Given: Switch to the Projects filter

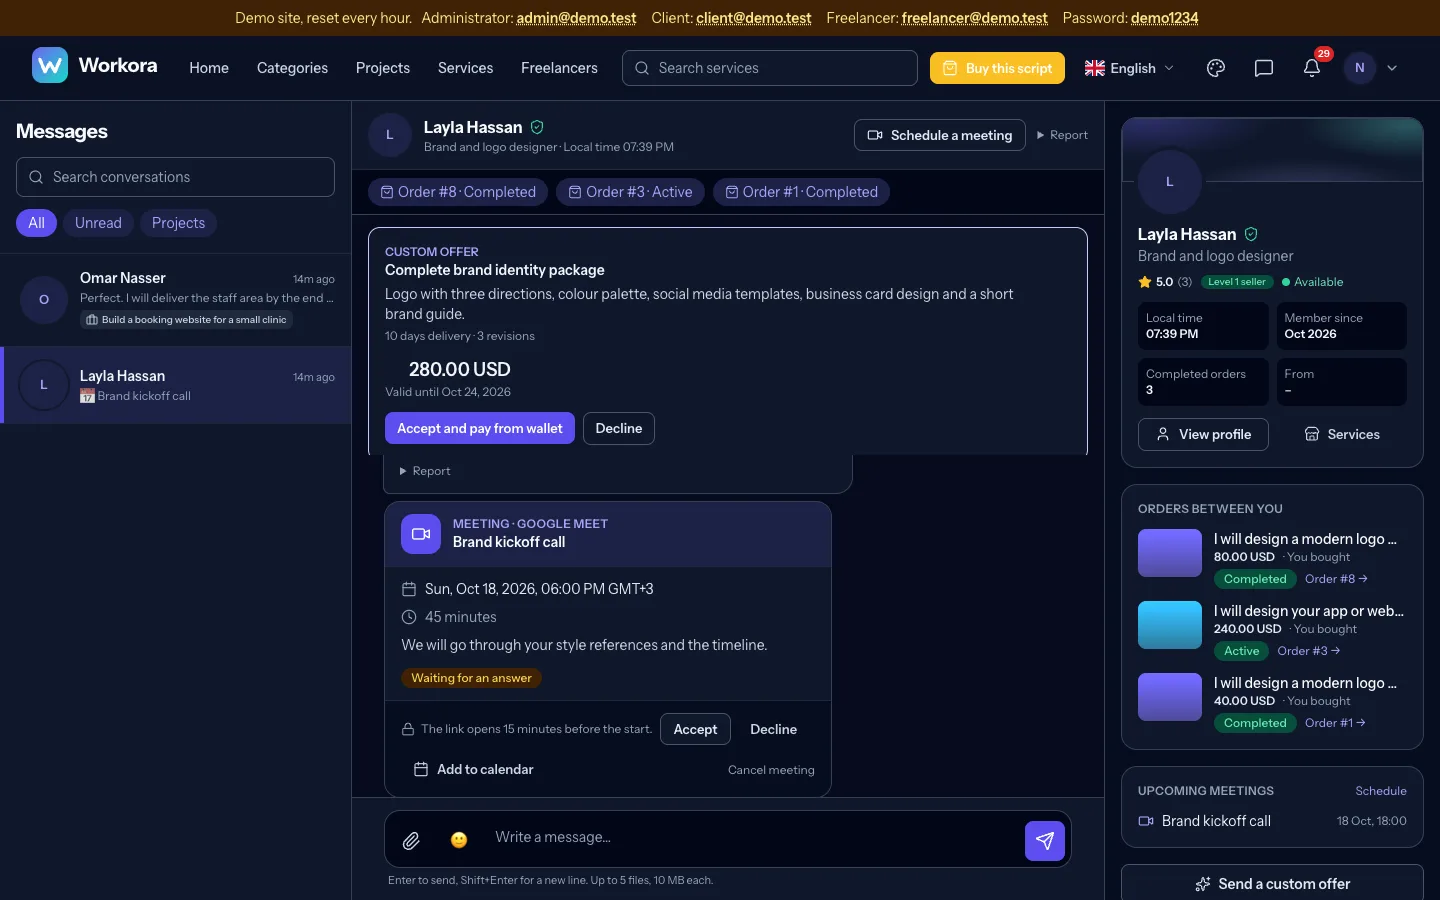Looking at the screenshot, I should (x=178, y=223).
